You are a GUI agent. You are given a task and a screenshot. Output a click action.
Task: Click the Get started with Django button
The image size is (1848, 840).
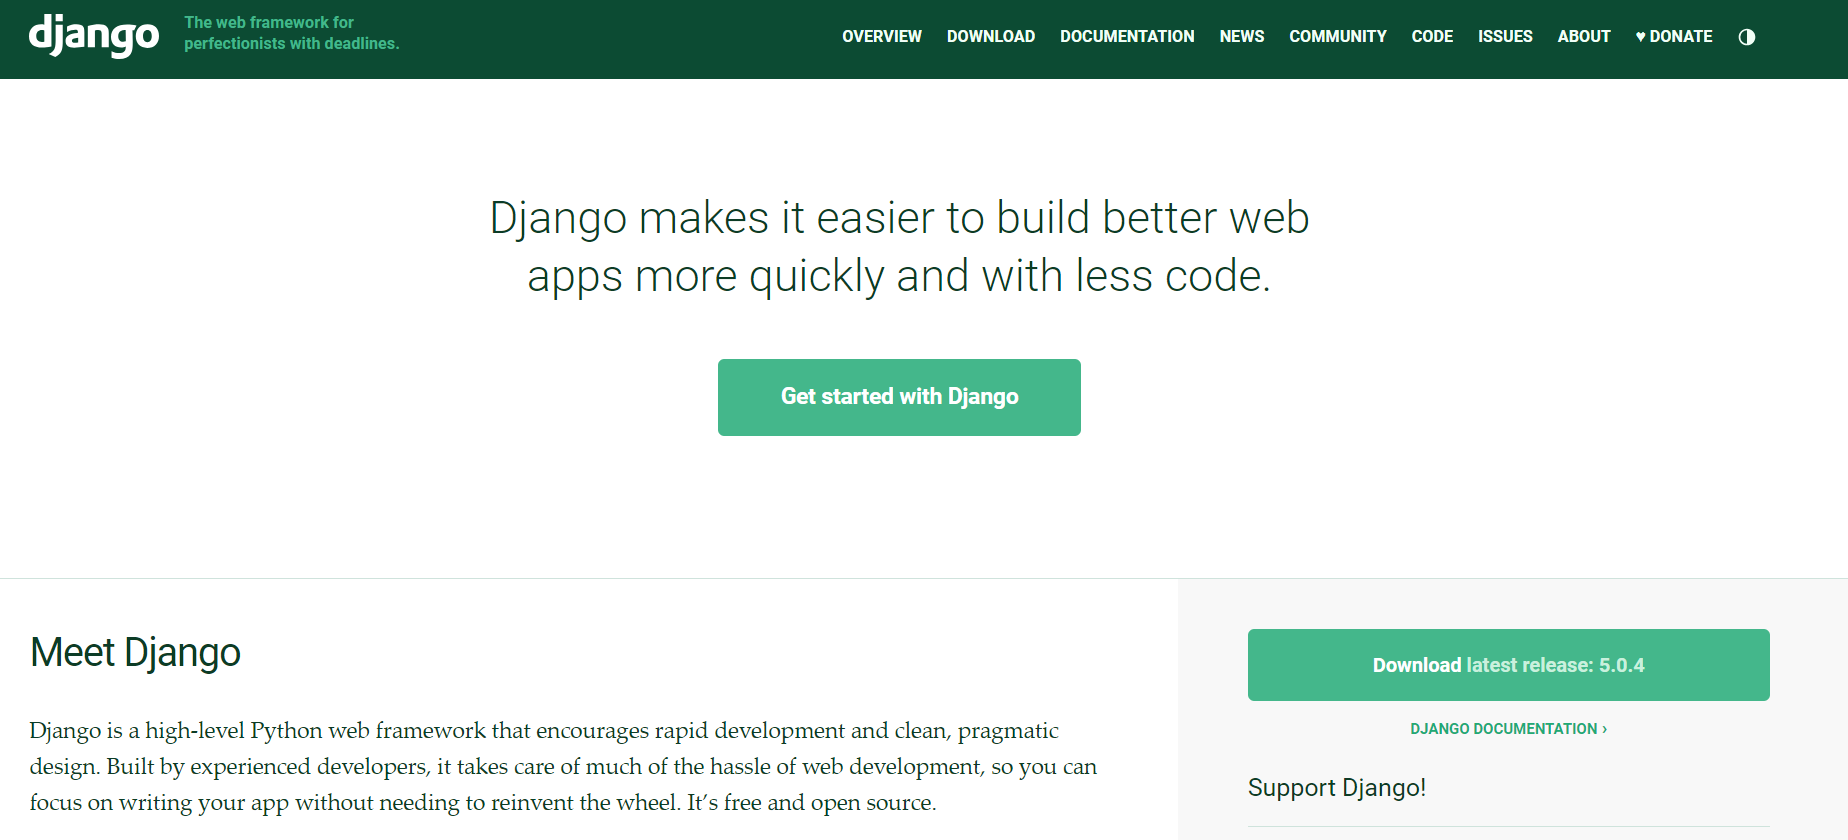[899, 397]
